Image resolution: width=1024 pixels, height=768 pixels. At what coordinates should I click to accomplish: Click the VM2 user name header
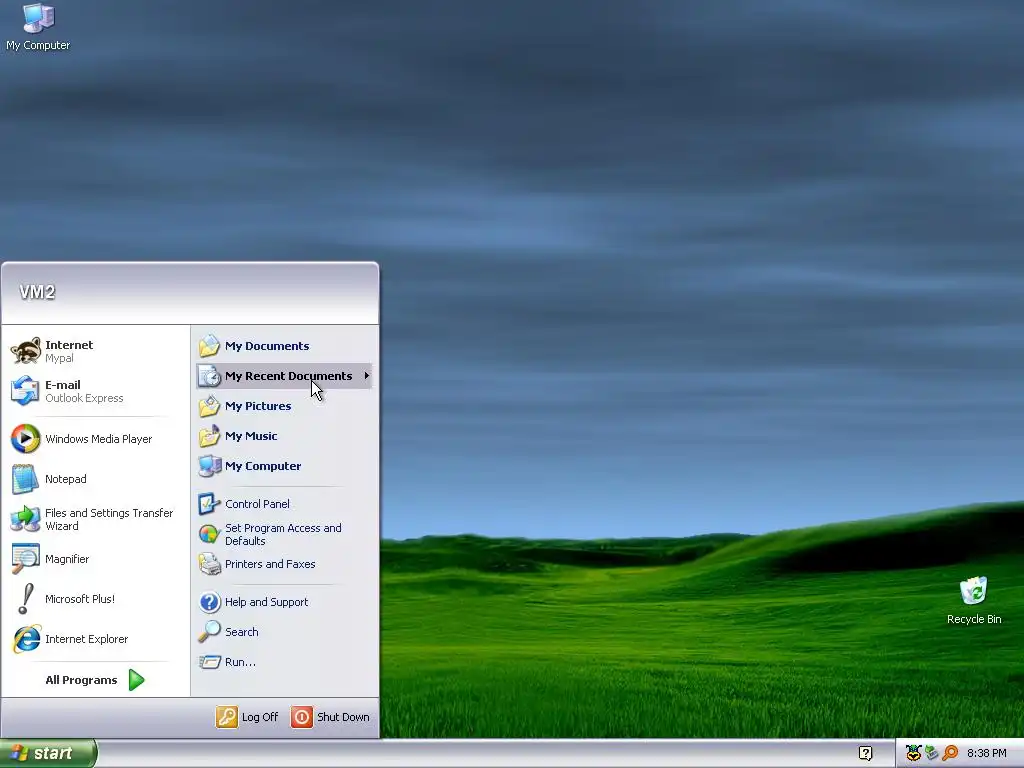(37, 292)
